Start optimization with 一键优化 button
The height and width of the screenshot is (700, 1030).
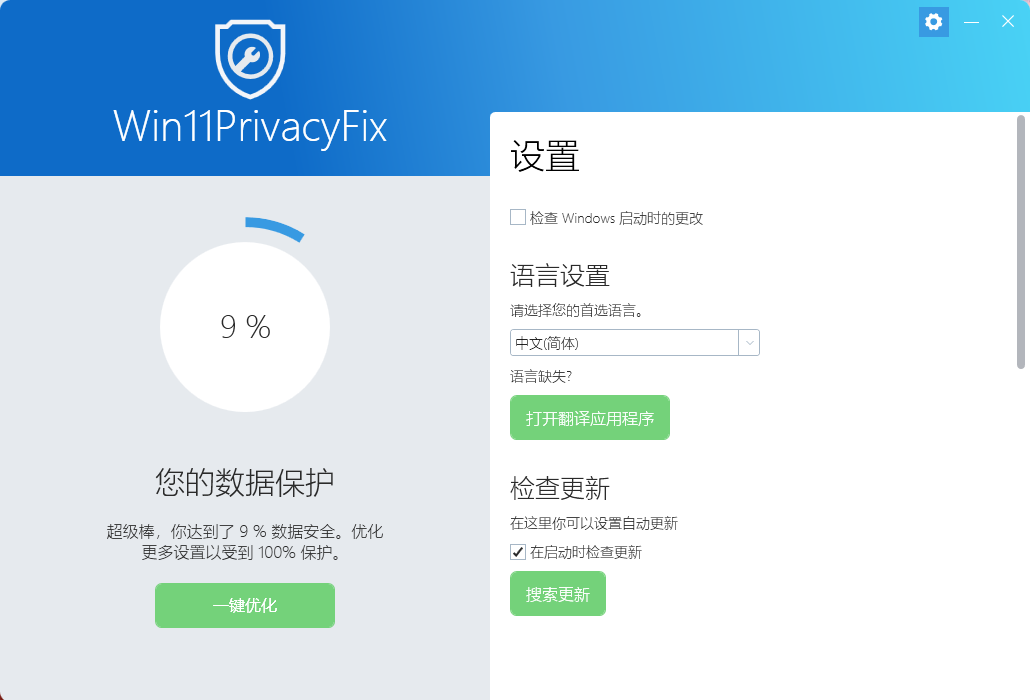coord(245,605)
